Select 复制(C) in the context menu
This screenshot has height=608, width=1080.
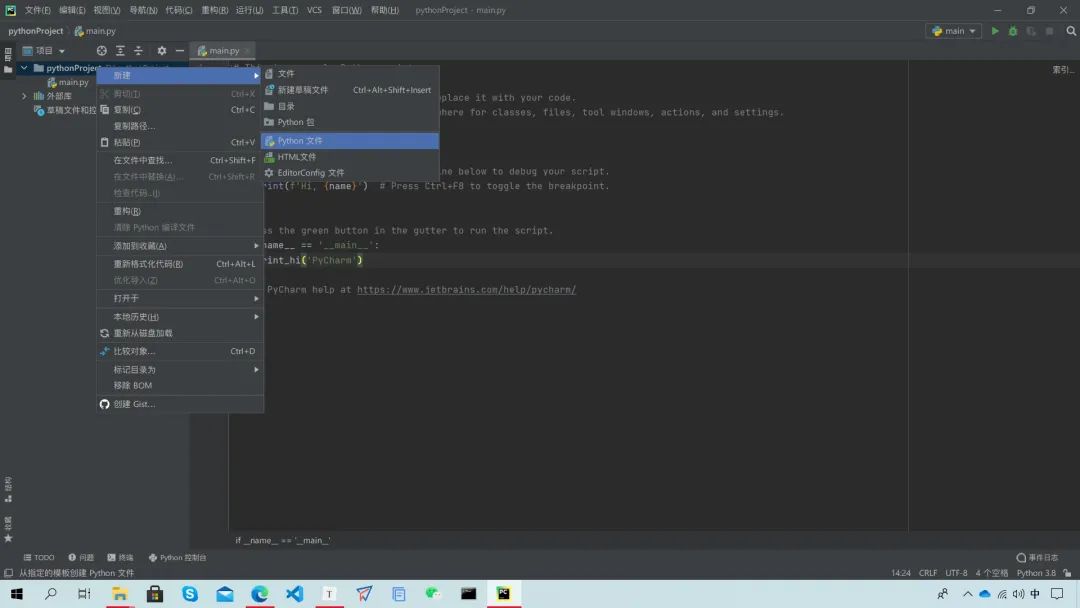(x=180, y=110)
